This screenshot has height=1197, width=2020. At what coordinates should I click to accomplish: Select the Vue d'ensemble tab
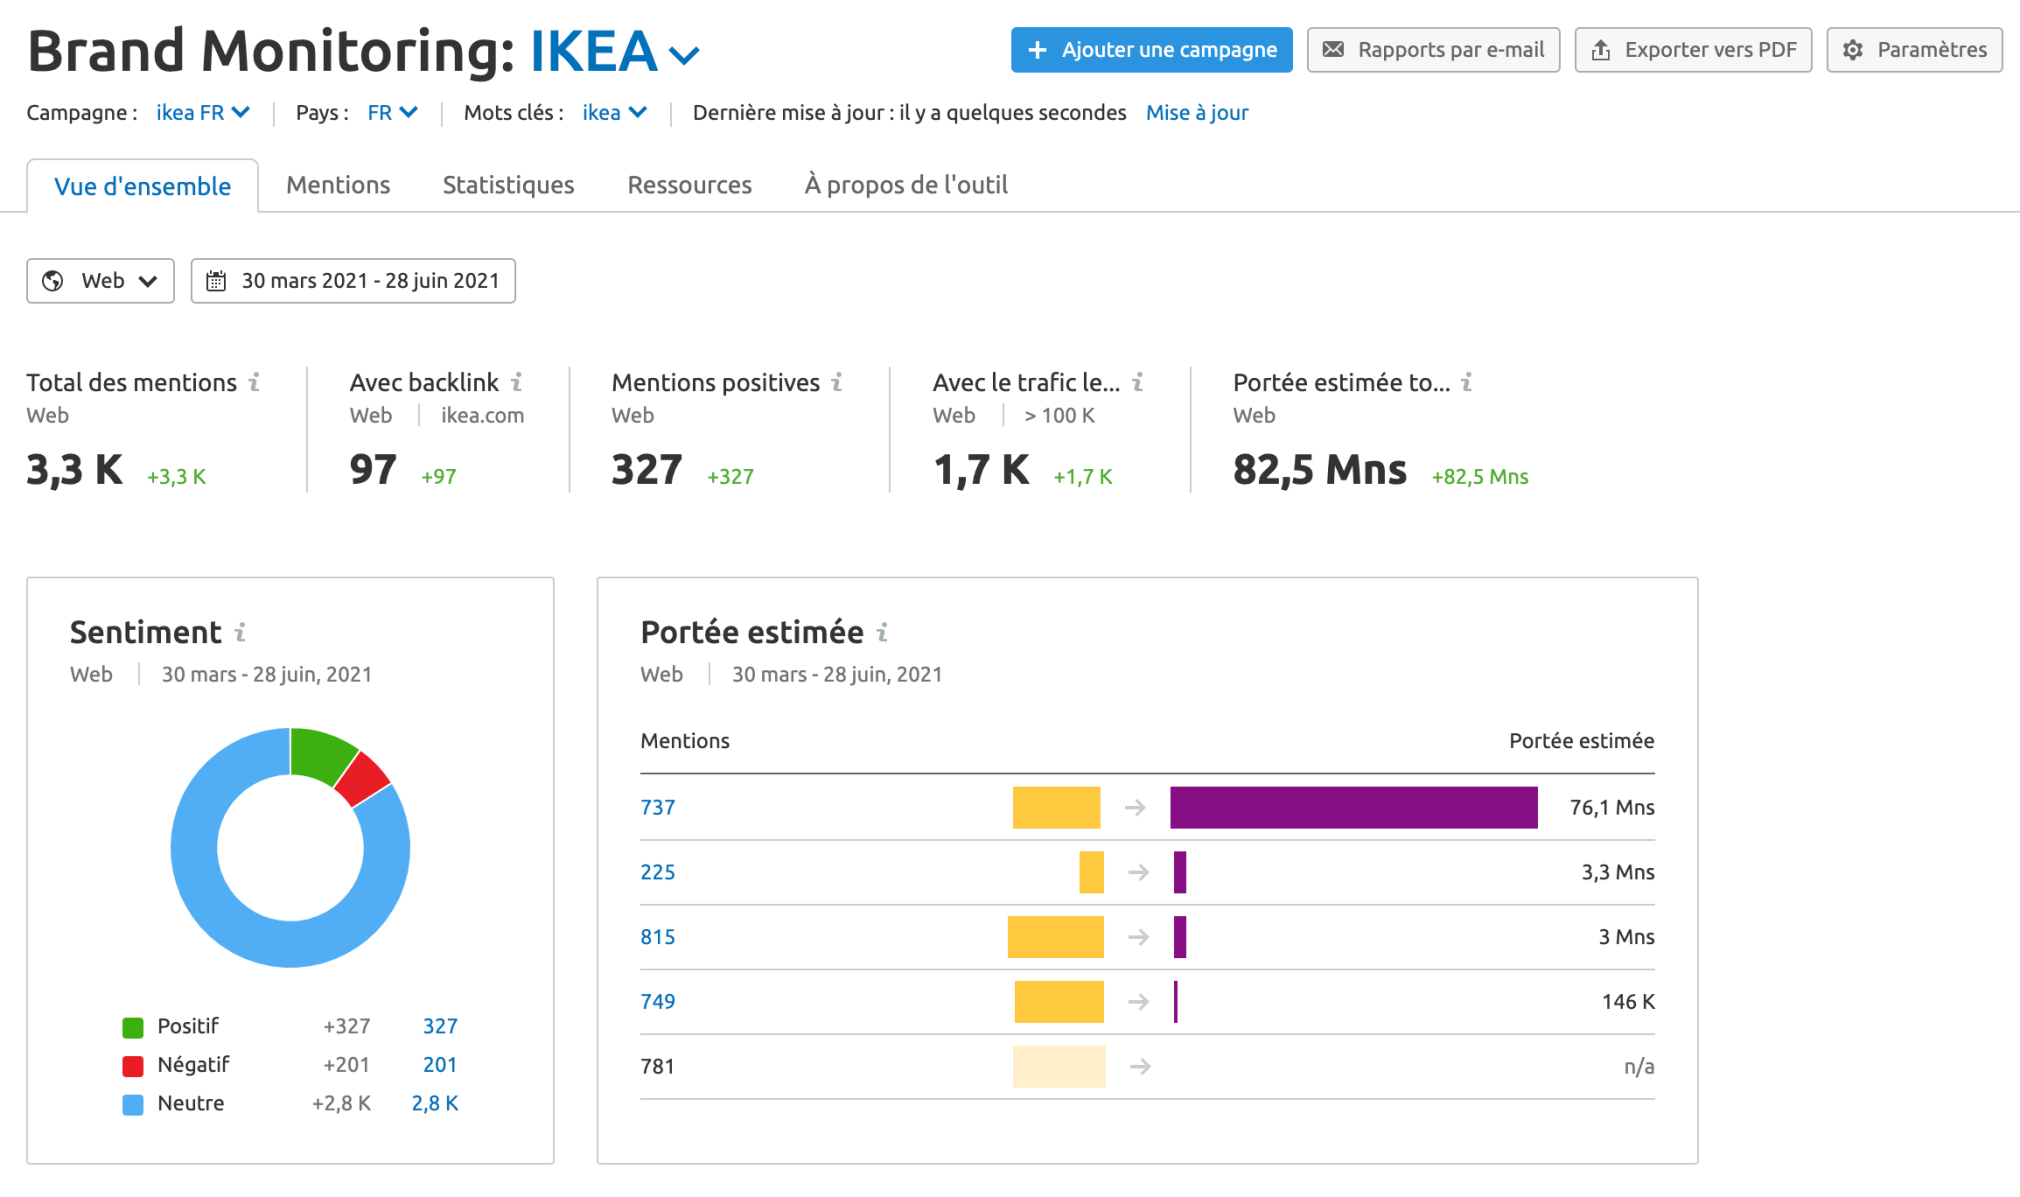142,186
